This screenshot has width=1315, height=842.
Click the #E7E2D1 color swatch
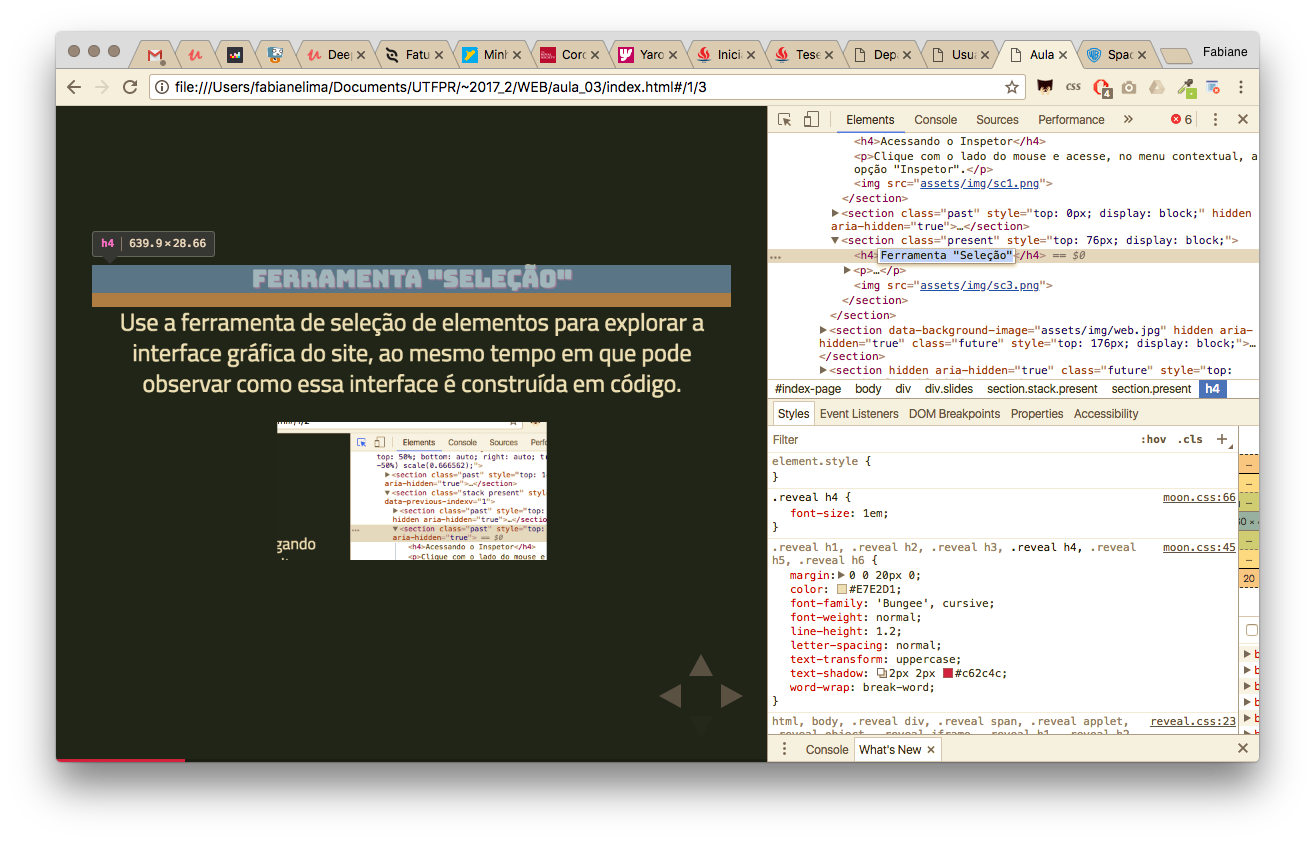(842, 590)
